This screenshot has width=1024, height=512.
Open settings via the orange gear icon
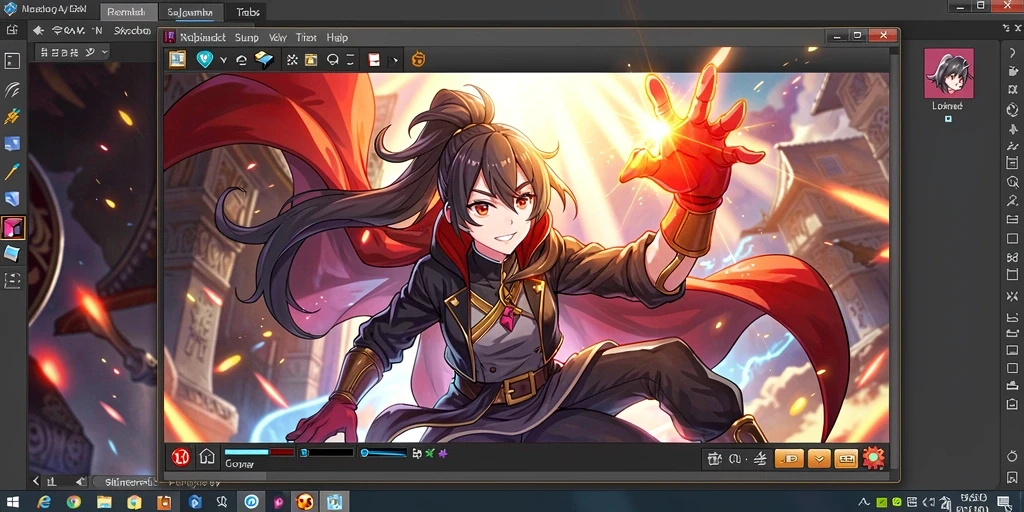pyautogui.click(x=873, y=458)
